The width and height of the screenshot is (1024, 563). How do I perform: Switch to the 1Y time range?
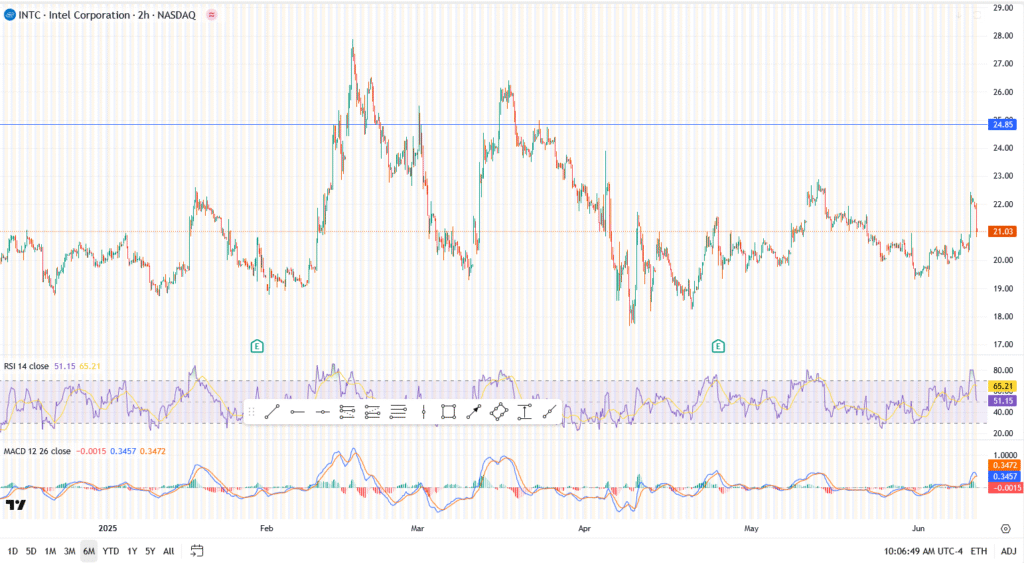130,551
